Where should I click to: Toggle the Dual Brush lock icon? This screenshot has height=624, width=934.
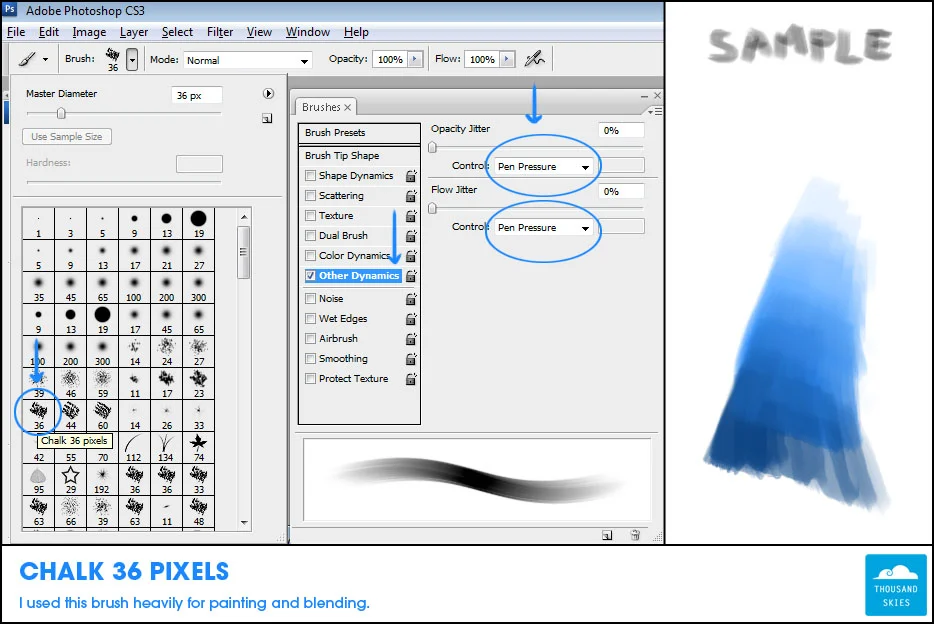[x=411, y=236]
